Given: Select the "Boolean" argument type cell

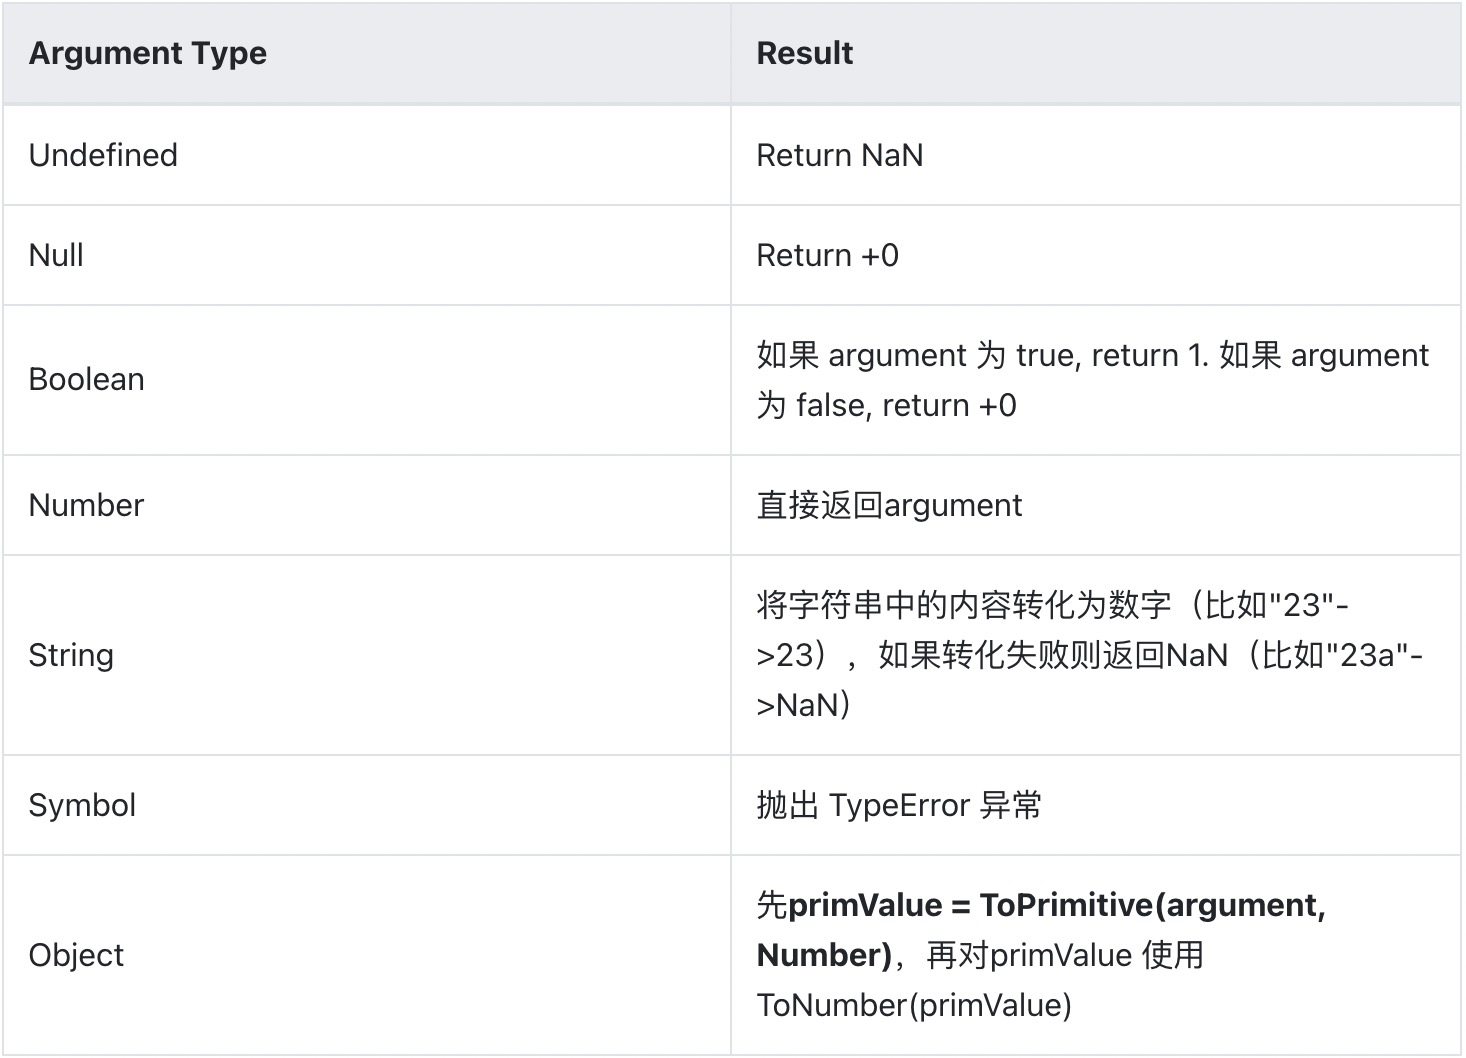Looking at the screenshot, I should pyautogui.click(x=86, y=380).
